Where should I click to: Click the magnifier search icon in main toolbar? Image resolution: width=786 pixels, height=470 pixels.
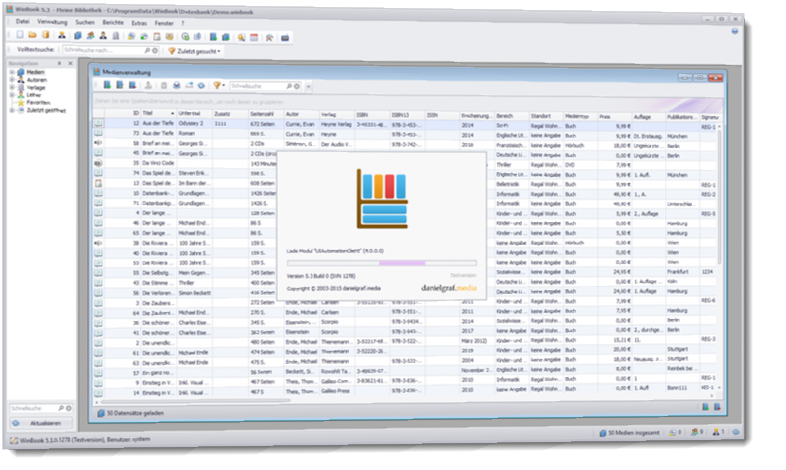tap(242, 38)
